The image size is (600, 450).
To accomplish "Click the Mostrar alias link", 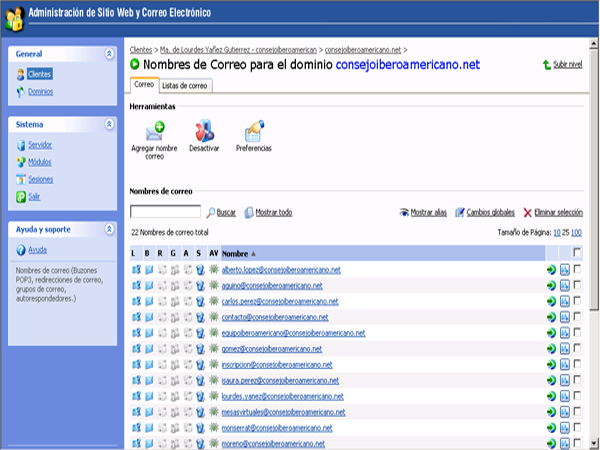I will pyautogui.click(x=429, y=212).
